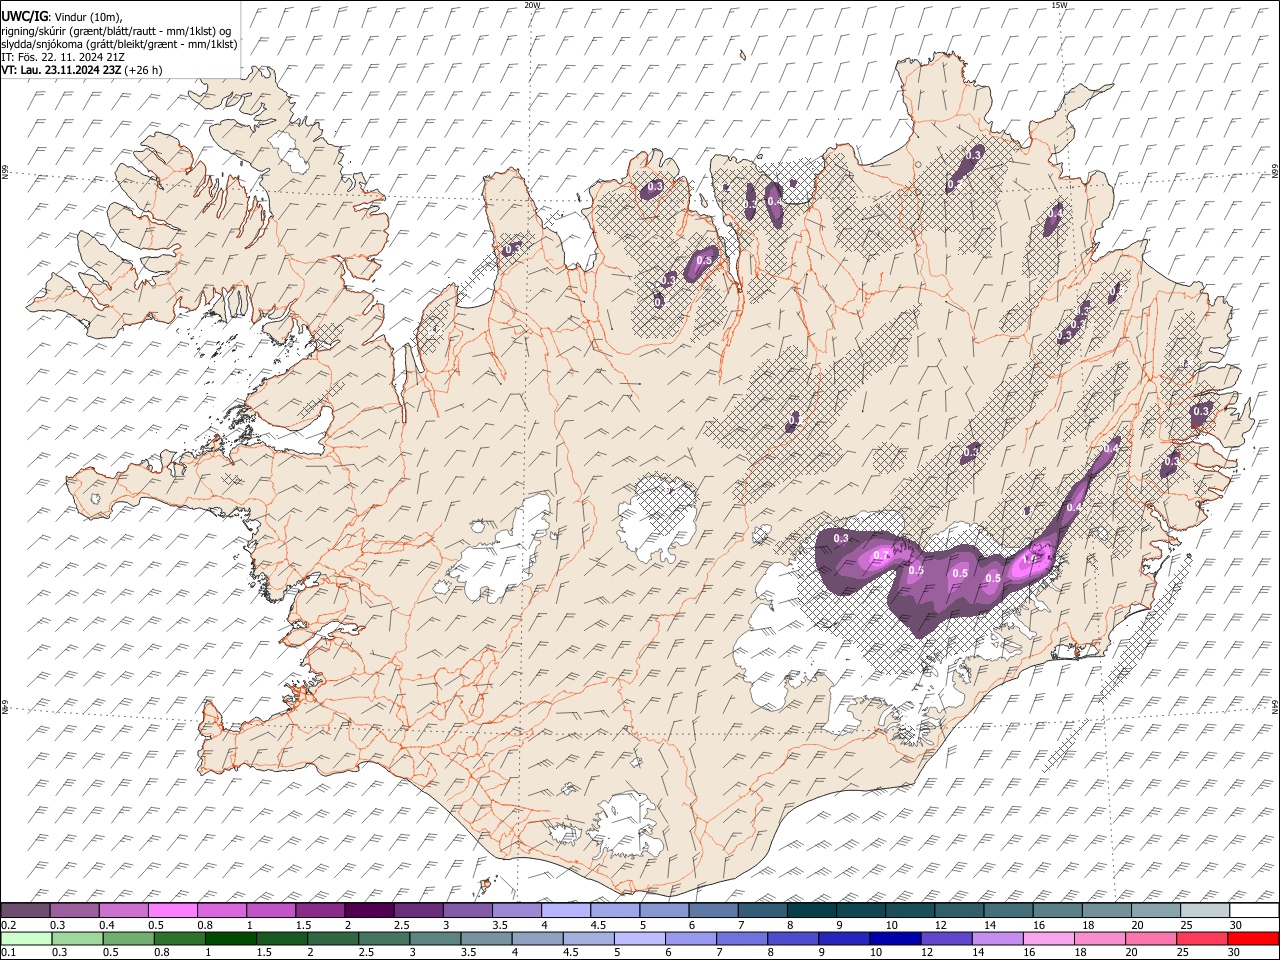
Task: Select the dark purple top-row swatch between 2 and 2.5
Action: tap(368, 911)
